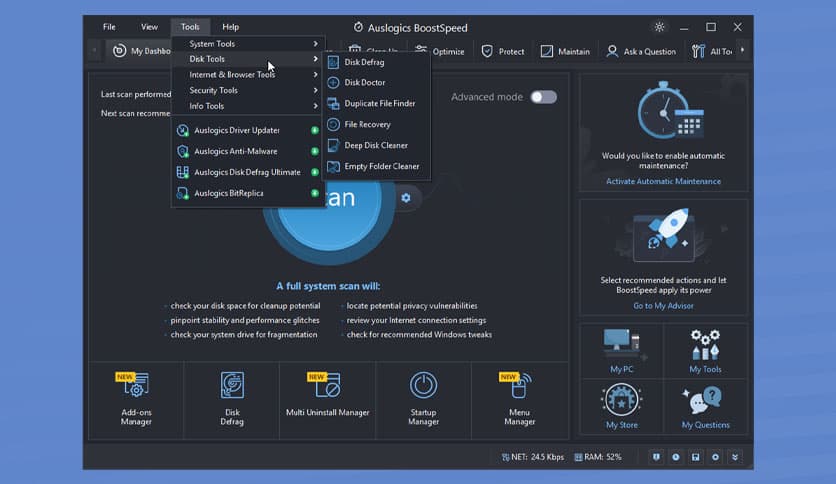
Task: Click Go to My Advisor link
Action: pos(663,306)
